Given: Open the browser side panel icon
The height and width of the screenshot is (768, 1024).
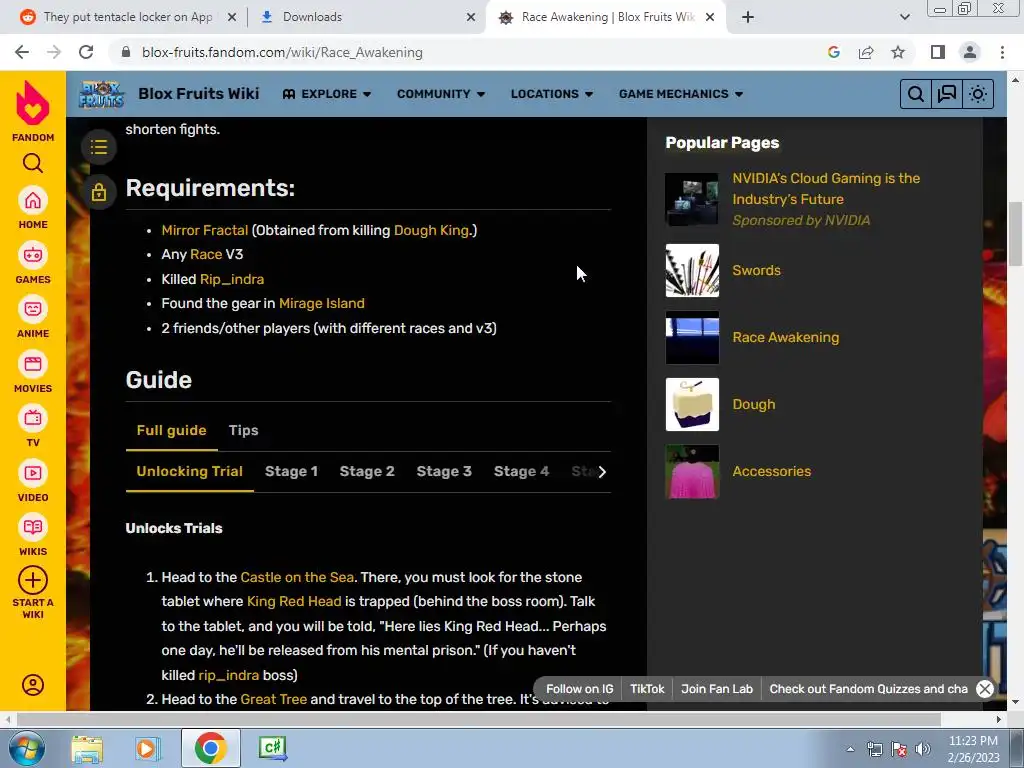Looking at the screenshot, I should (938, 52).
